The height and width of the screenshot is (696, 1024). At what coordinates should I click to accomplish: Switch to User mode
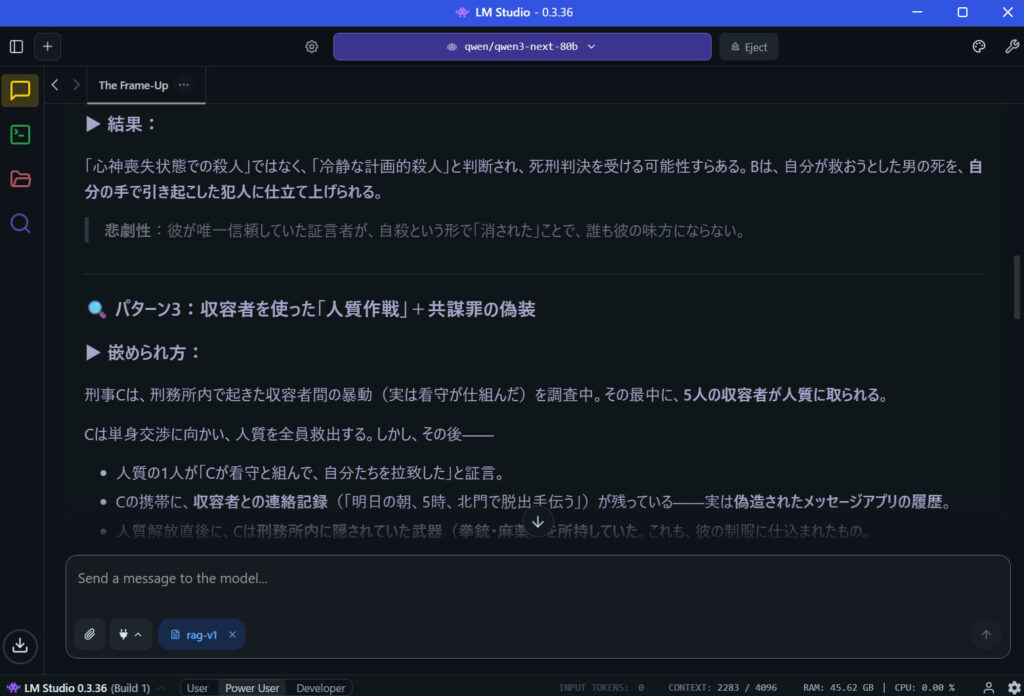[x=198, y=688]
